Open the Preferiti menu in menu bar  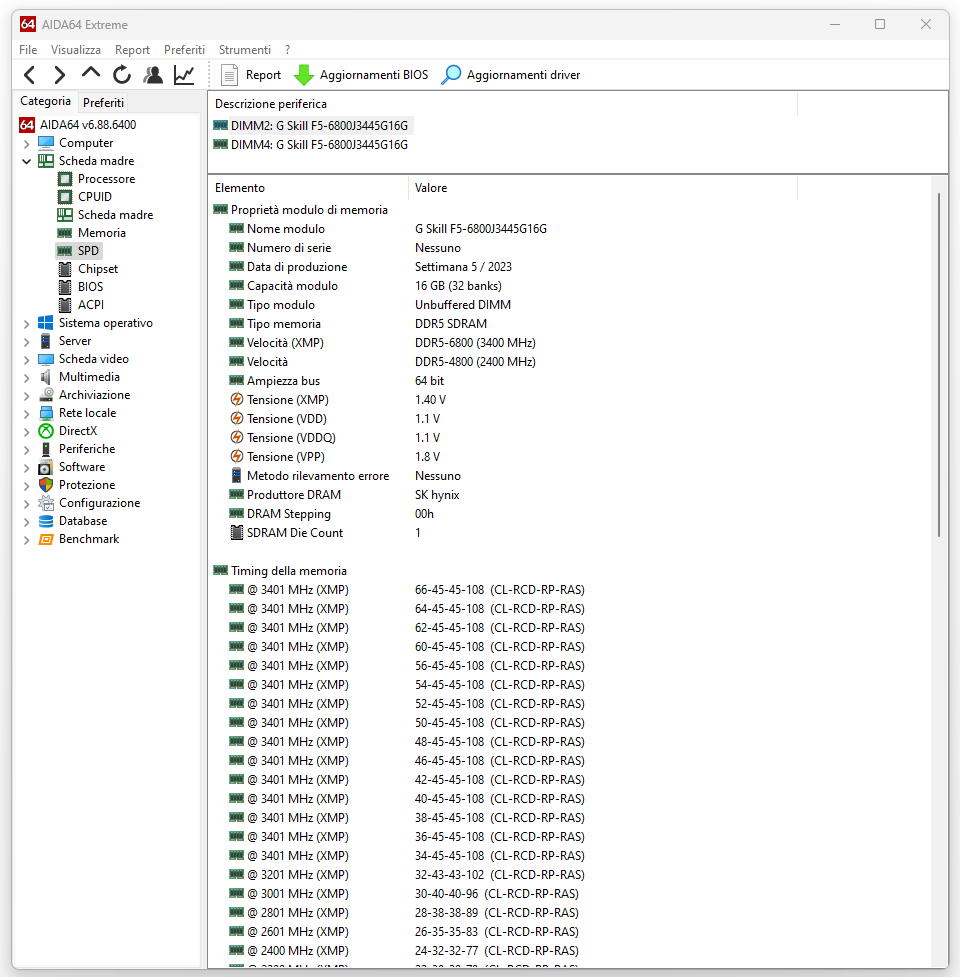pyautogui.click(x=184, y=50)
